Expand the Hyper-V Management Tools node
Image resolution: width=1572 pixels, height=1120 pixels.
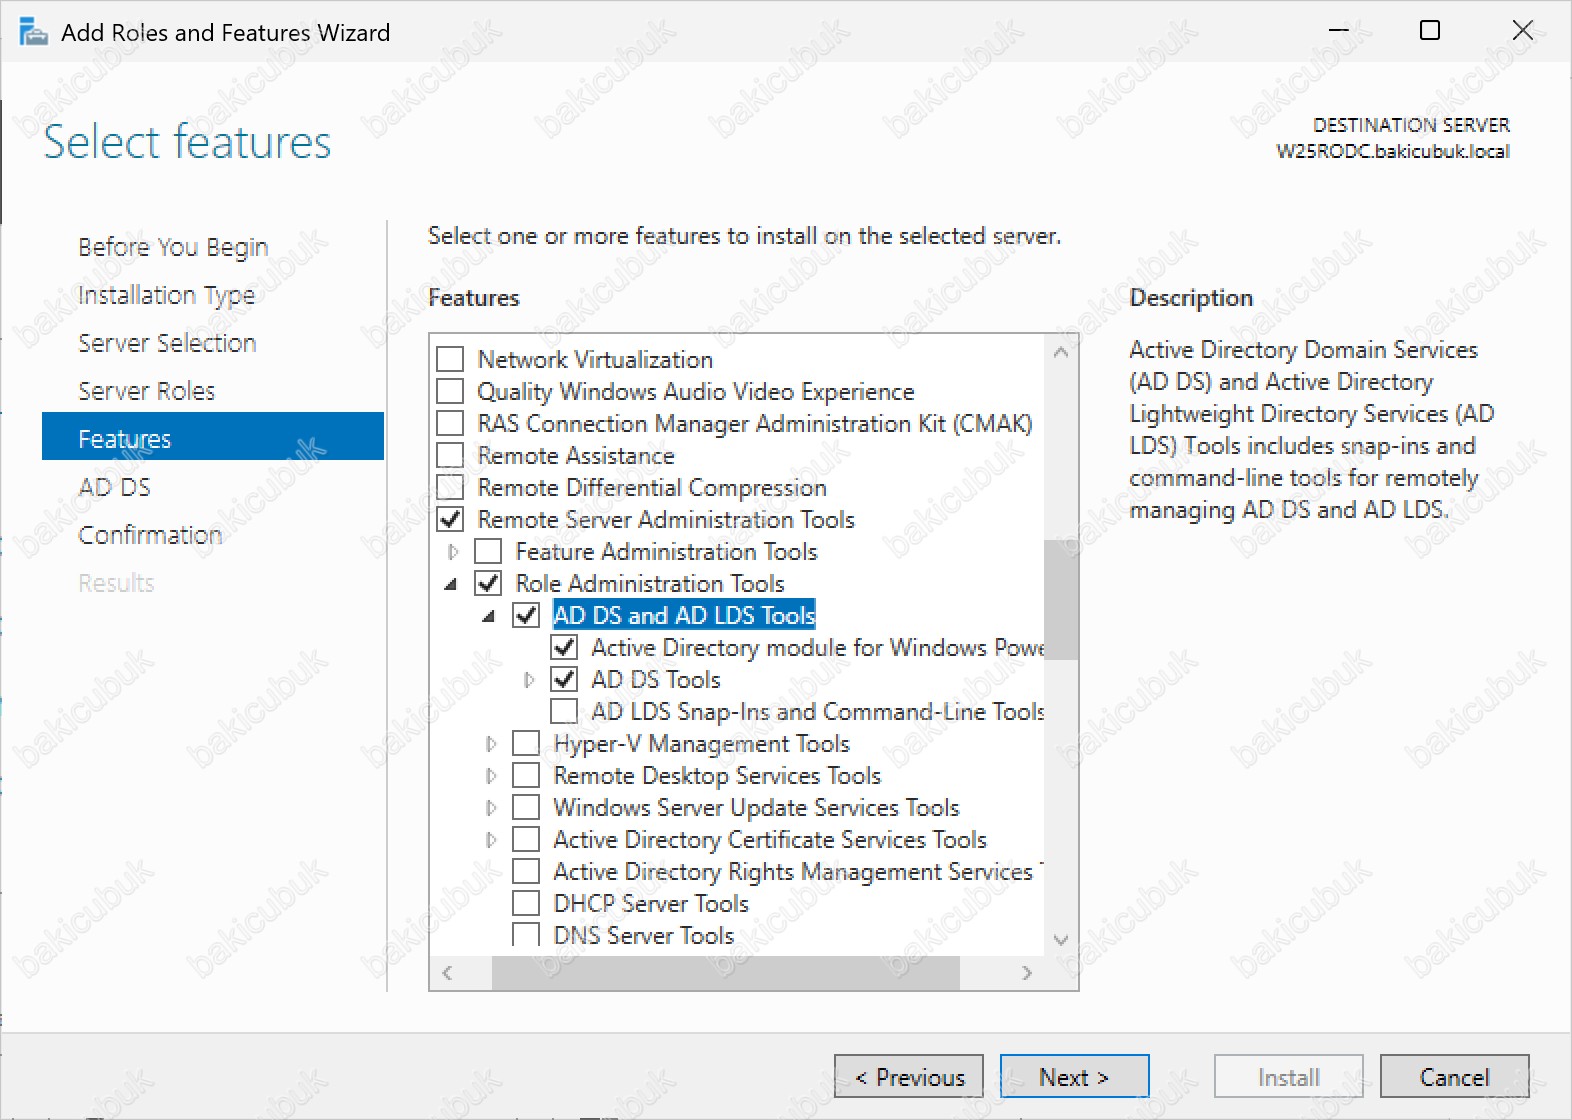(491, 743)
